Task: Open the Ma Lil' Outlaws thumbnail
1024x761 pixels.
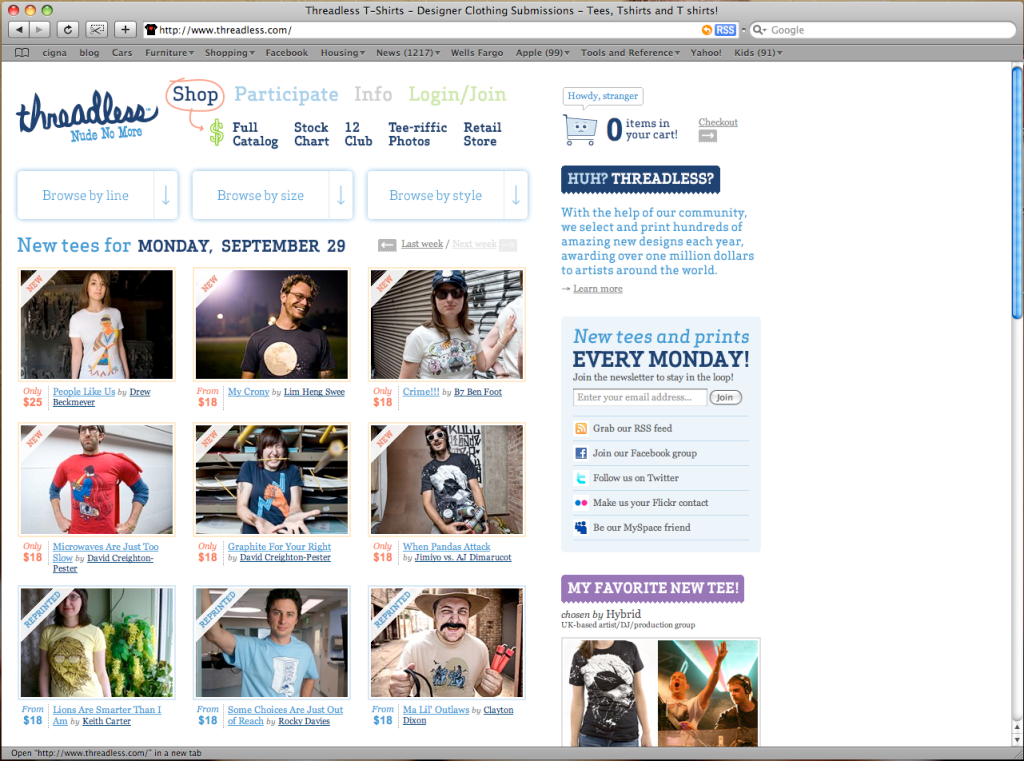Action: click(447, 643)
